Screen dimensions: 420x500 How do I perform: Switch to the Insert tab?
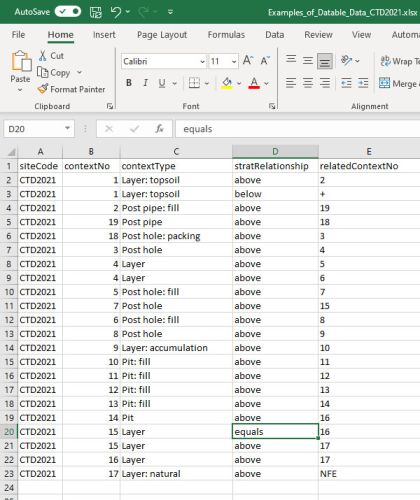104,35
